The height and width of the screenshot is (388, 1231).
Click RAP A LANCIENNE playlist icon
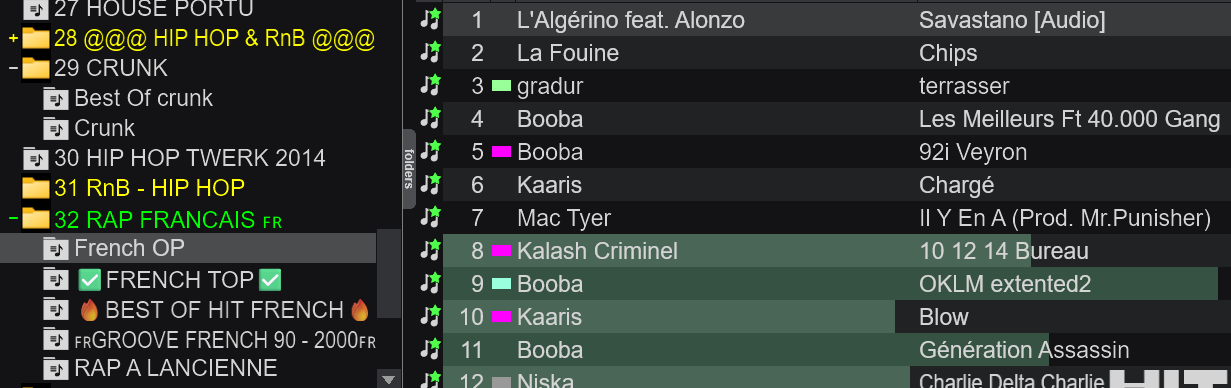click(55, 368)
